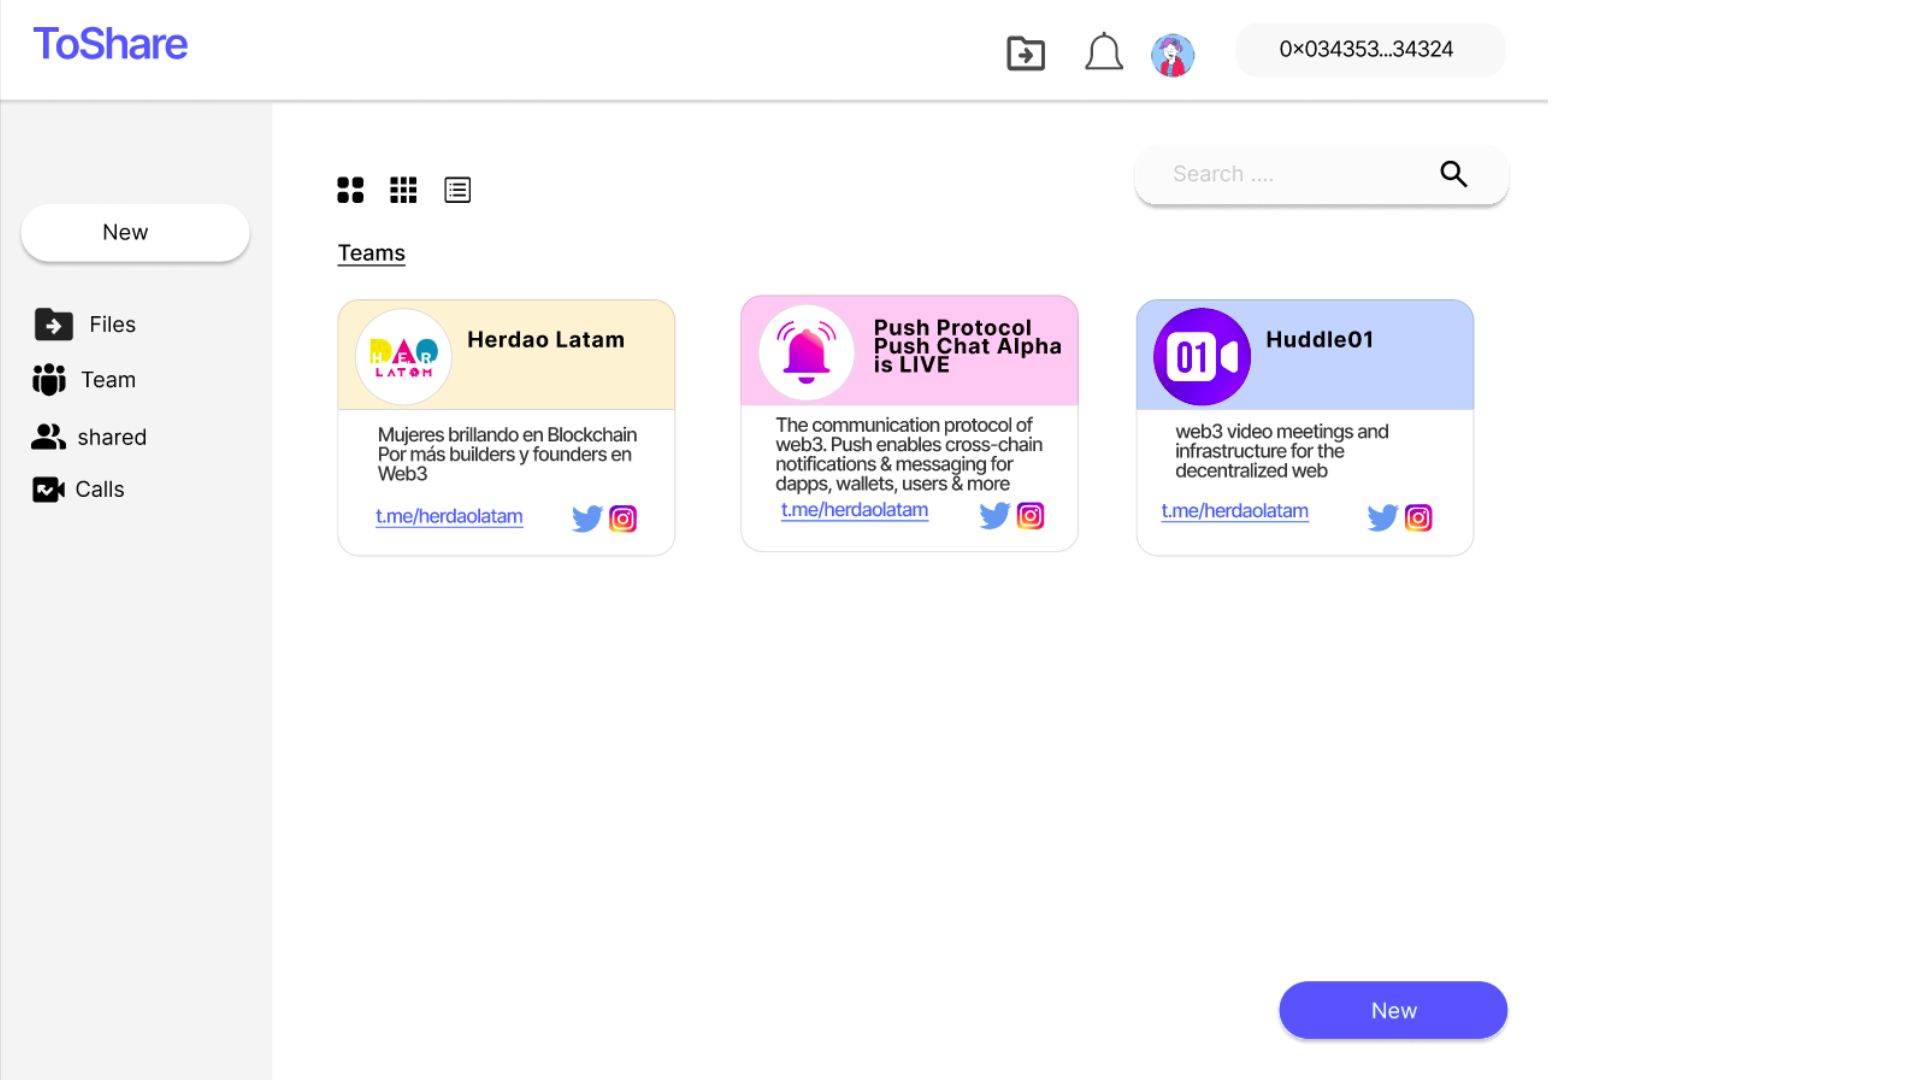1920x1080 pixels.
Task: Open Twitter icon on Push Protocol card
Action: click(x=994, y=515)
